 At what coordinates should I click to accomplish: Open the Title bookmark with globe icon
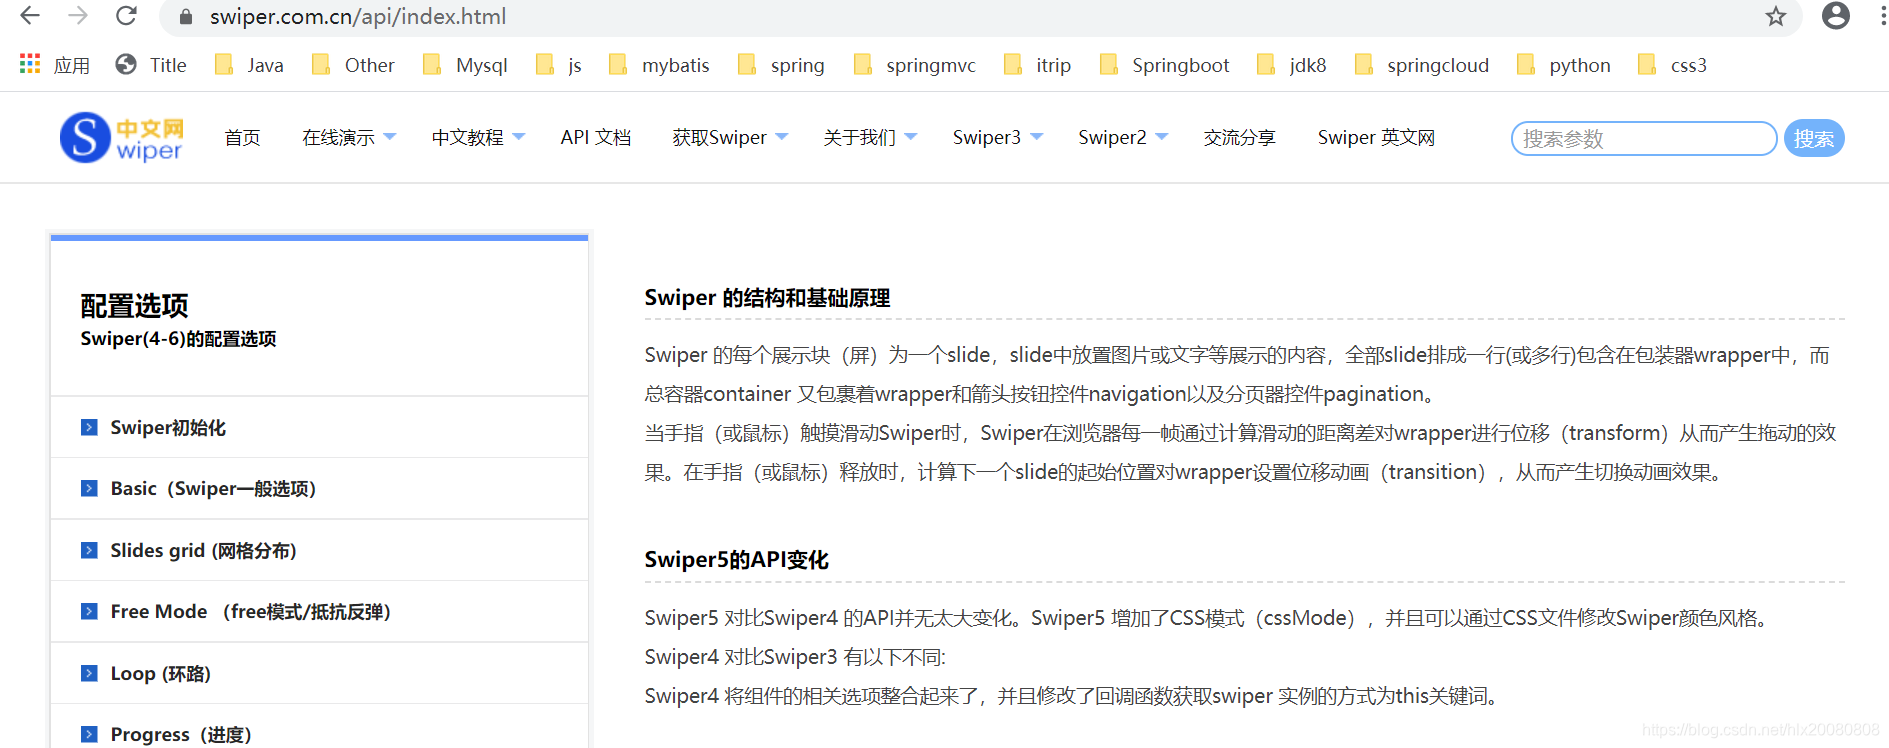tap(151, 65)
